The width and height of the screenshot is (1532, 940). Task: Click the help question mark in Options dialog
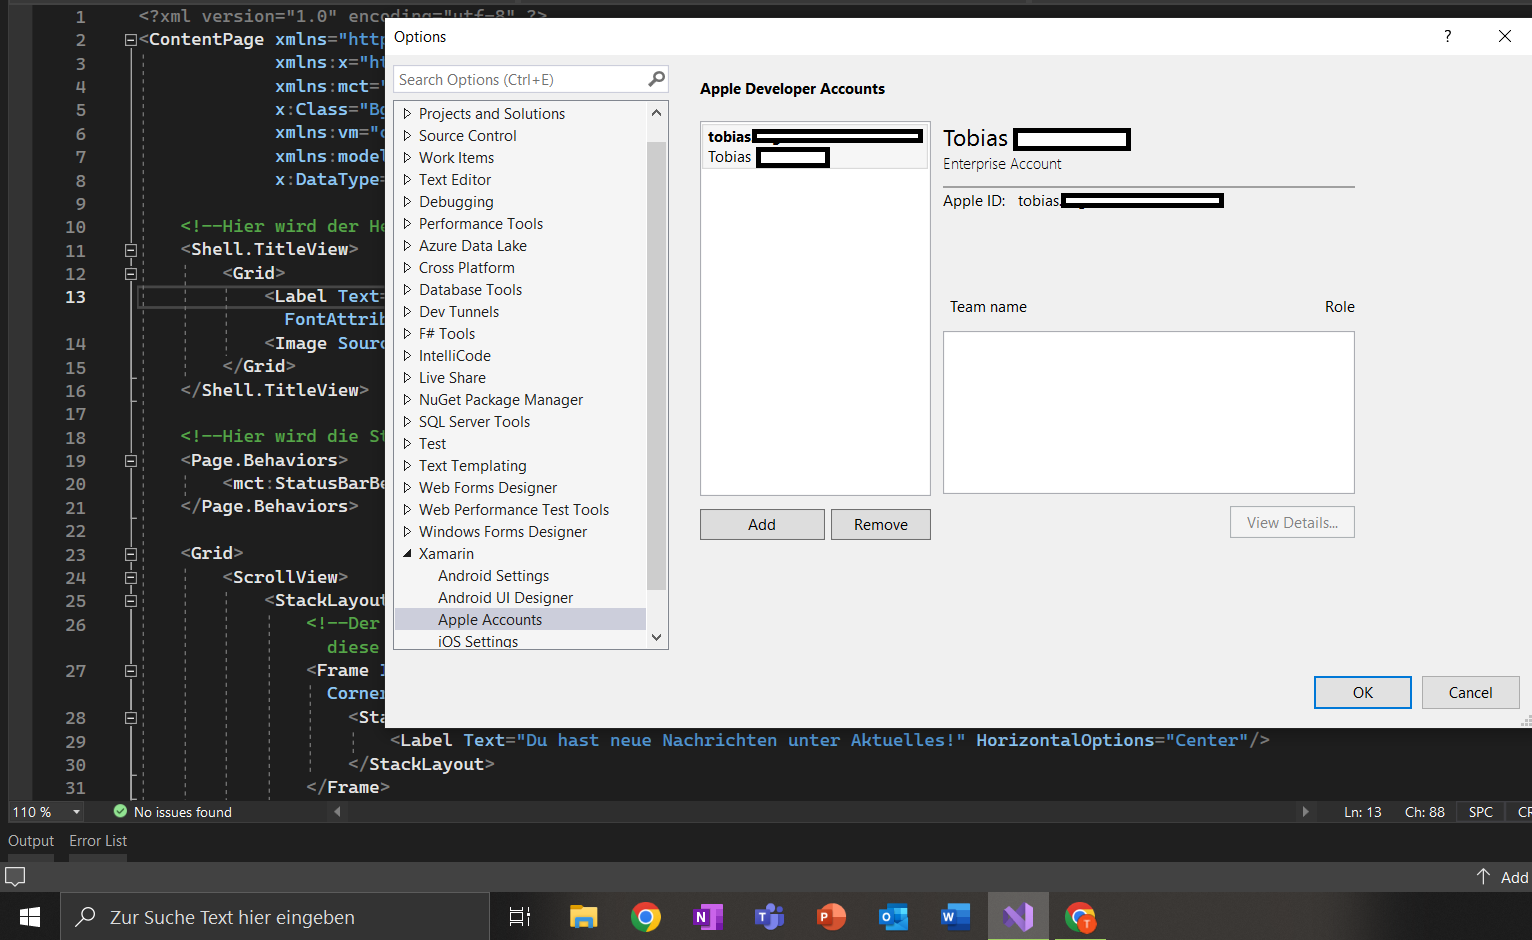1447,36
